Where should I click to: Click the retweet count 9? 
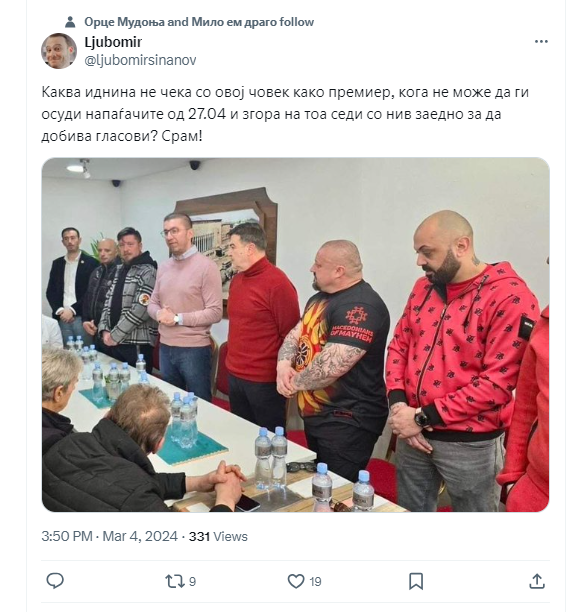[192, 582]
